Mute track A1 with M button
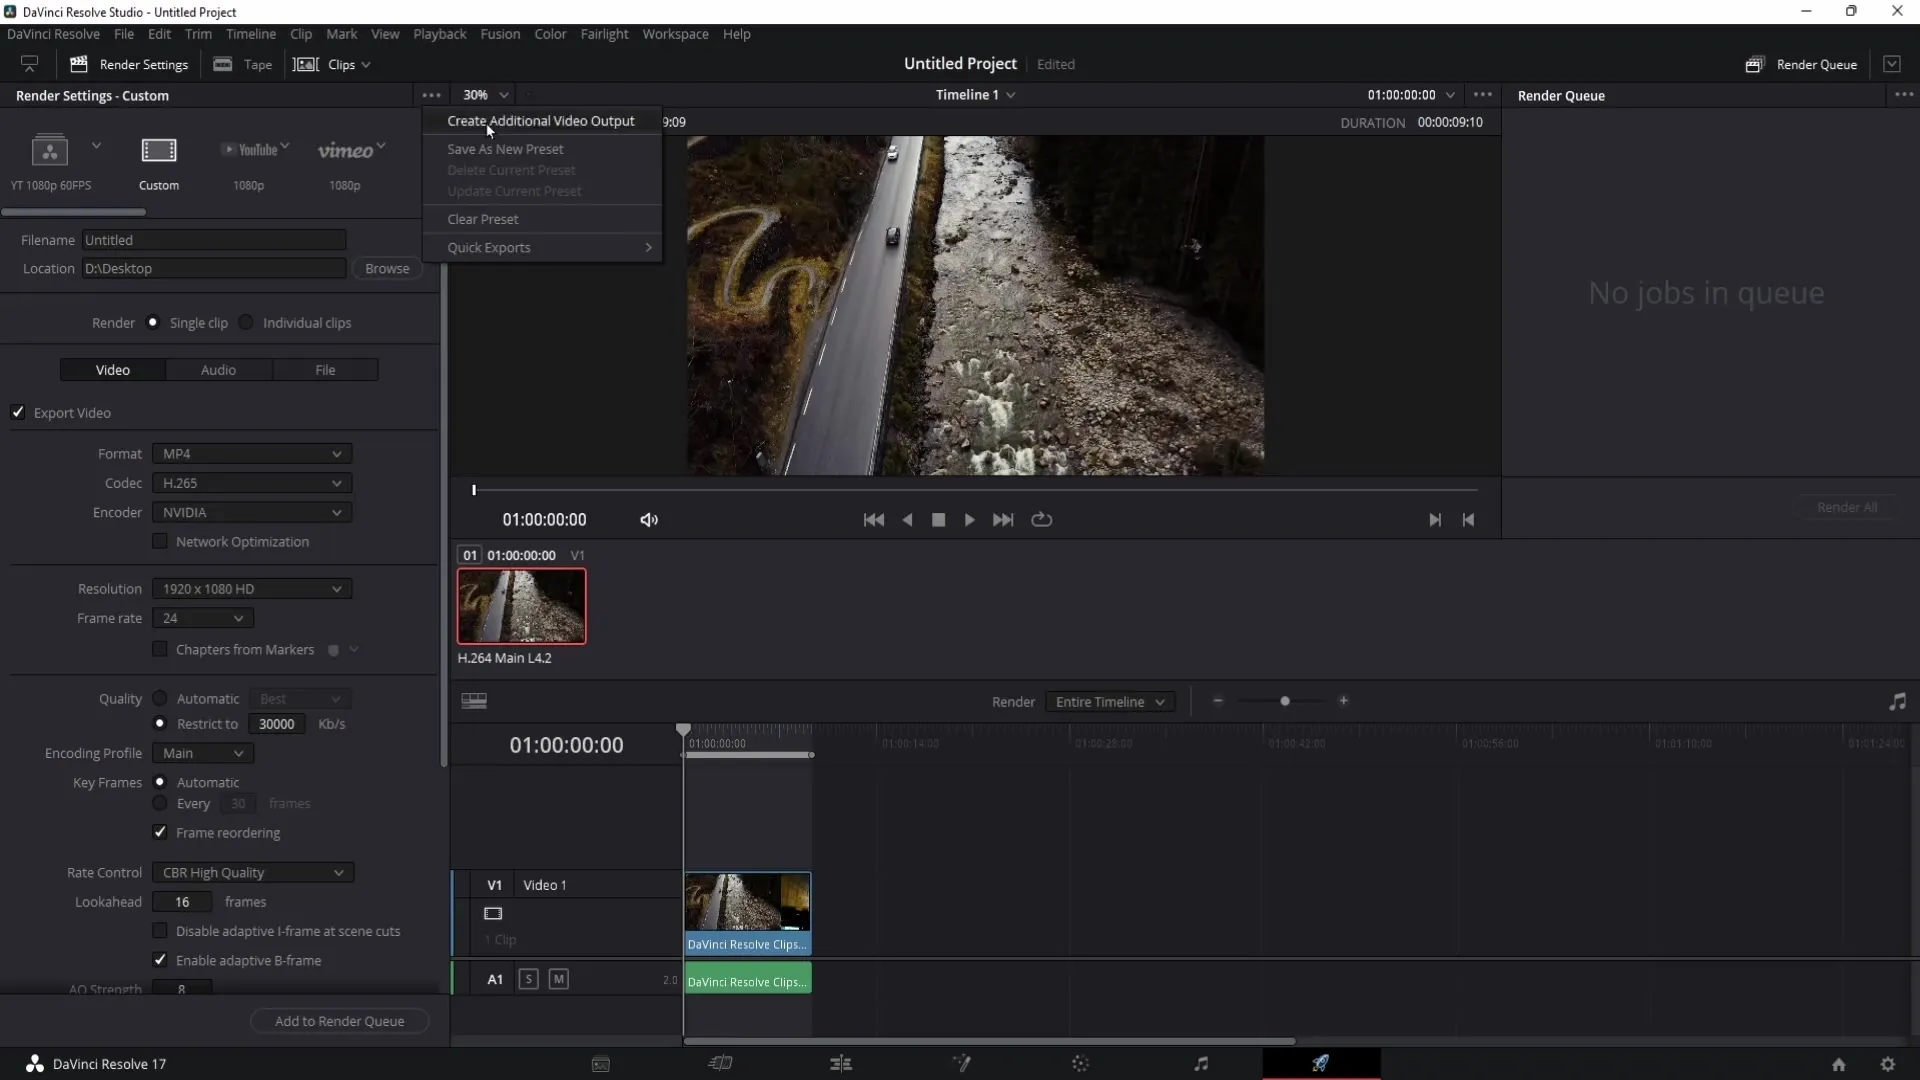 [559, 980]
